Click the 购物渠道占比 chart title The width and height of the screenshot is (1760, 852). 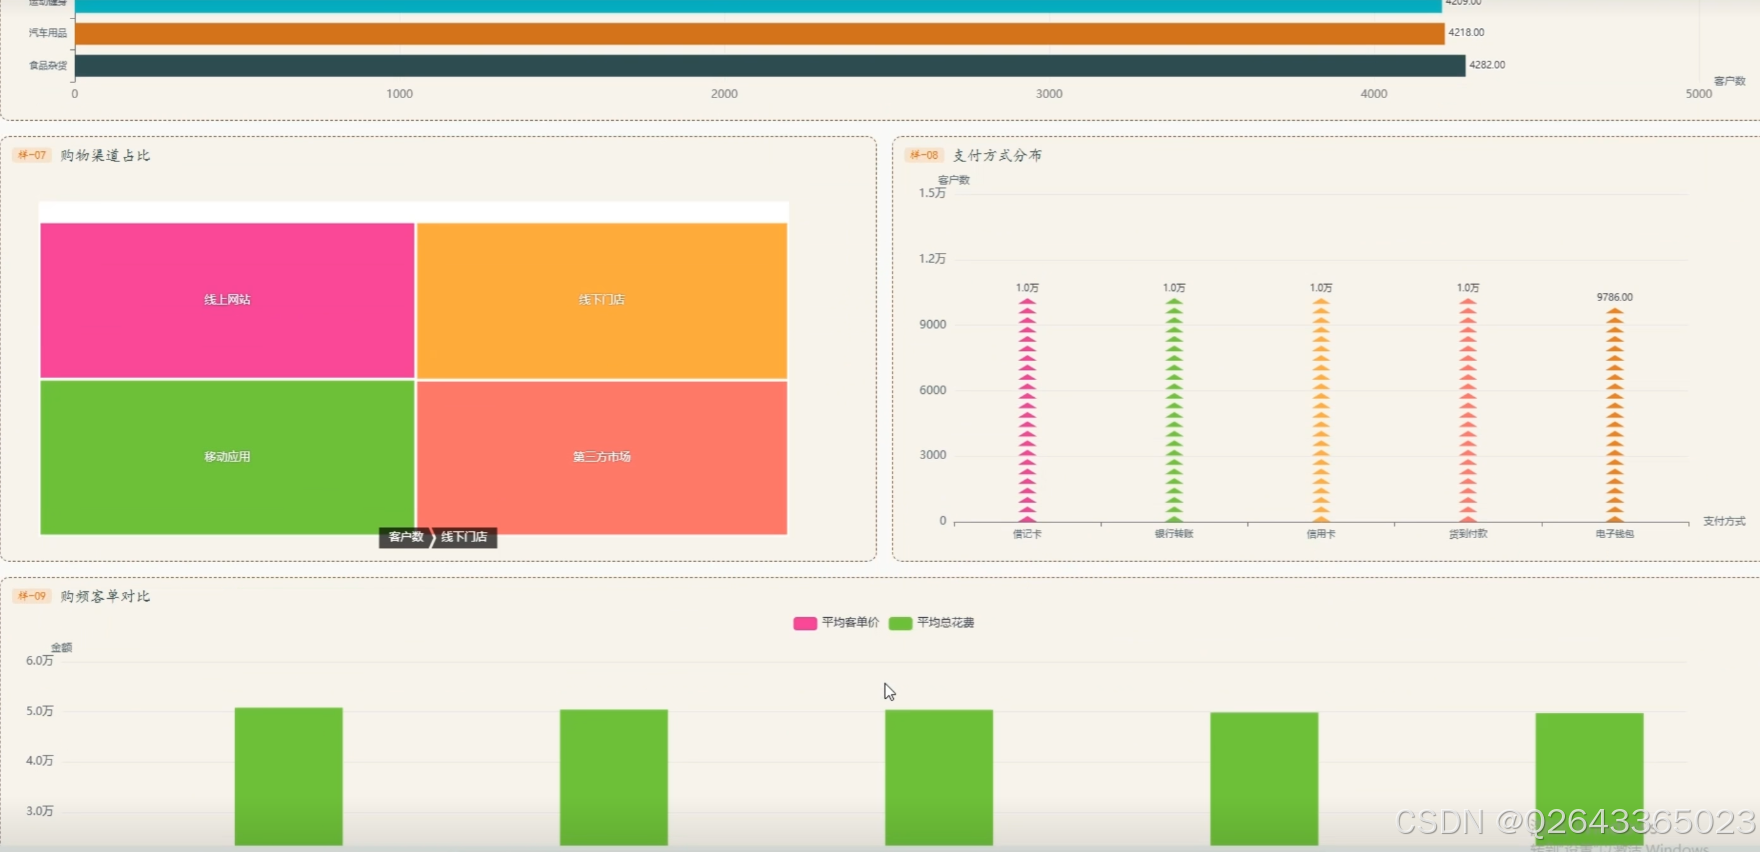pos(105,155)
